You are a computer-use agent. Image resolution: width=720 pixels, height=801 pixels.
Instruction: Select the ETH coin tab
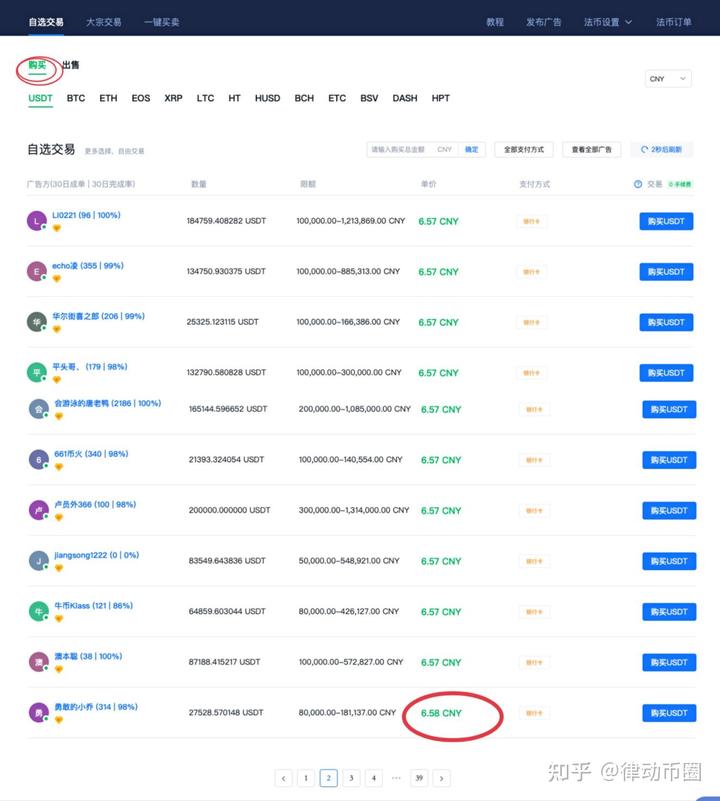[108, 98]
